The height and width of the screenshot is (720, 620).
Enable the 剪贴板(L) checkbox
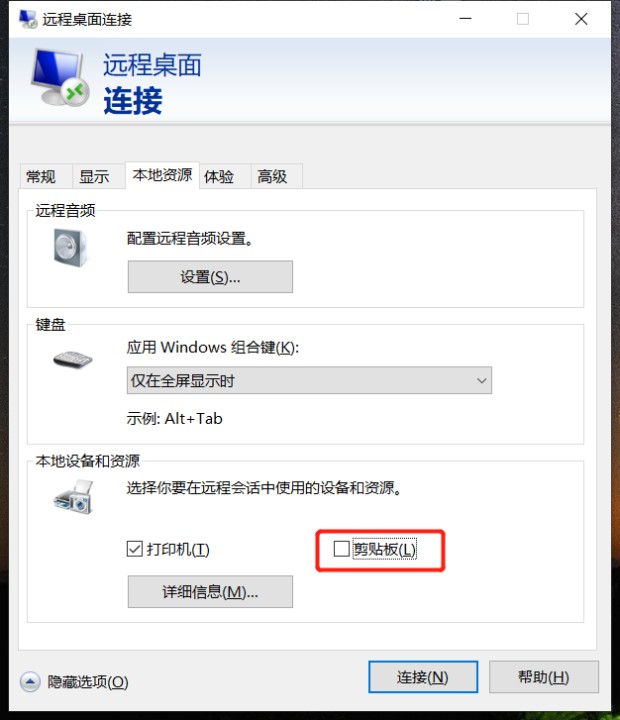(x=341, y=548)
